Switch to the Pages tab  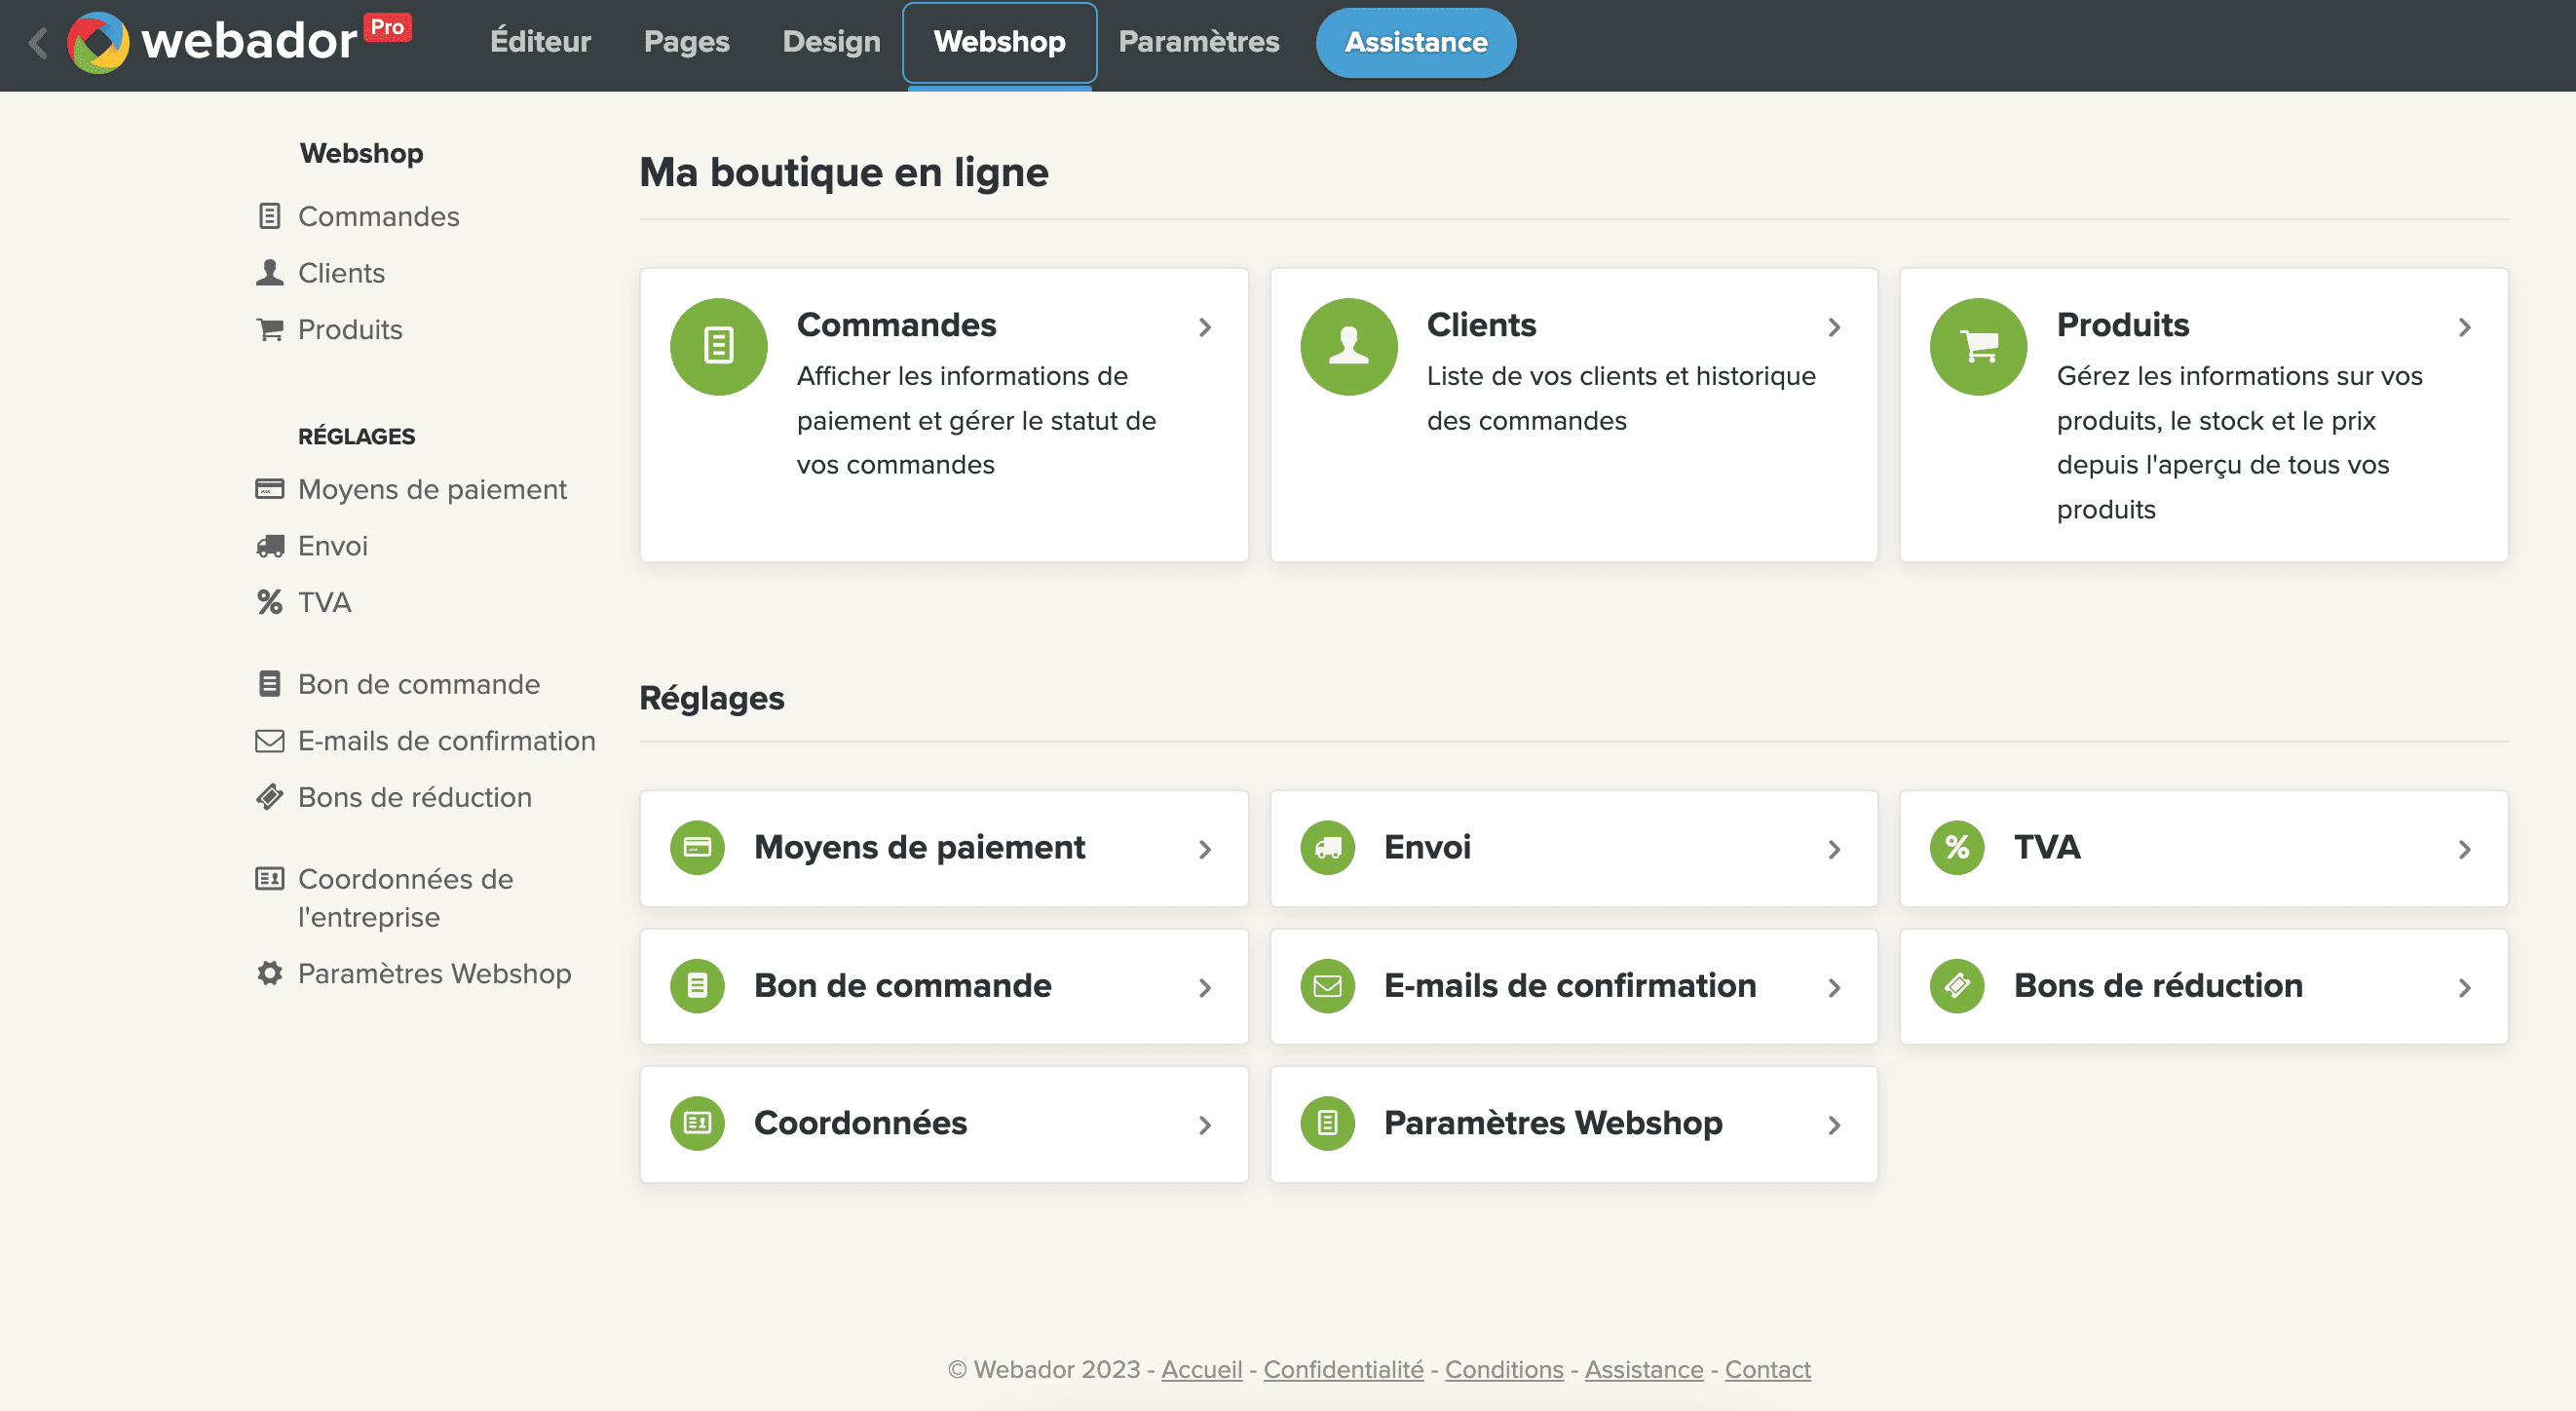(686, 42)
